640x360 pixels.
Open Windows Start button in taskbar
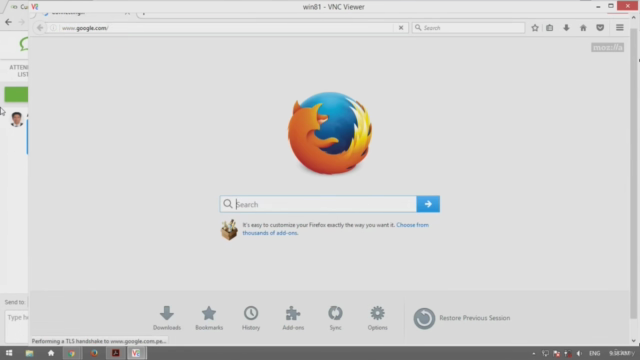(x=9, y=353)
